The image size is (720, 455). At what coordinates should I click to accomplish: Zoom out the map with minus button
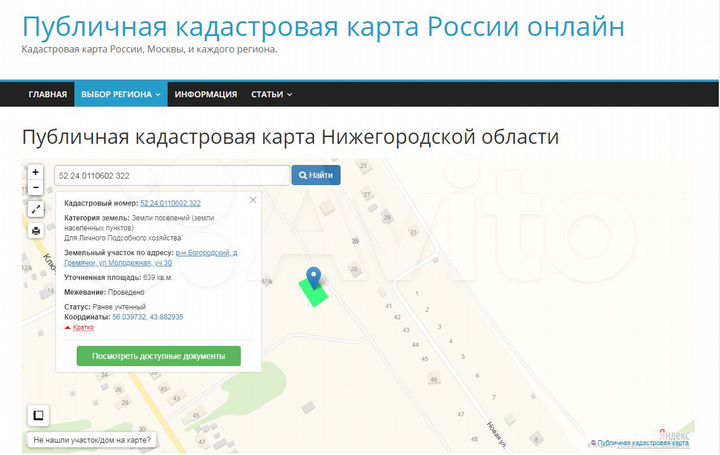pyautogui.click(x=35, y=187)
